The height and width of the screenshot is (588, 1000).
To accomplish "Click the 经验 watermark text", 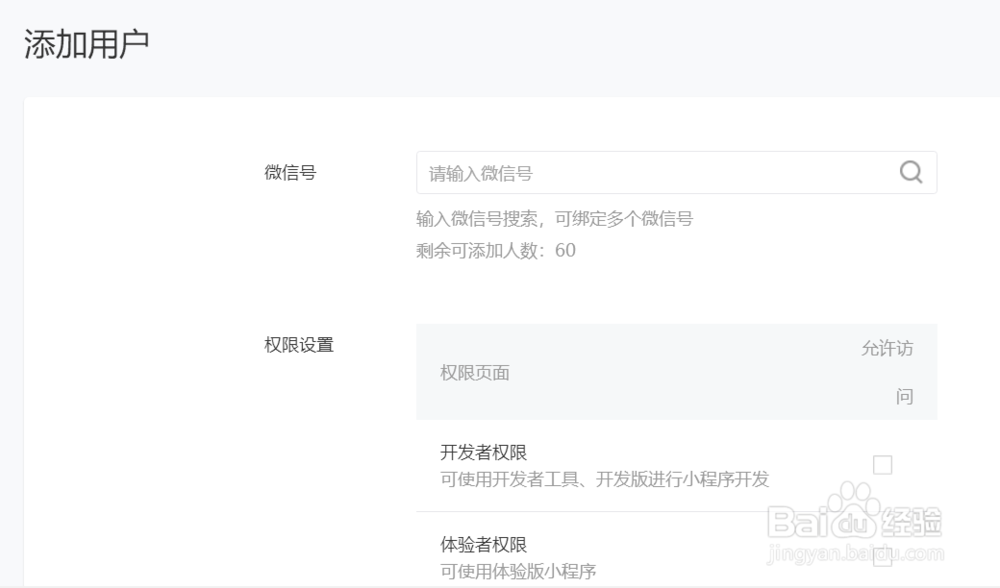I will 913,521.
